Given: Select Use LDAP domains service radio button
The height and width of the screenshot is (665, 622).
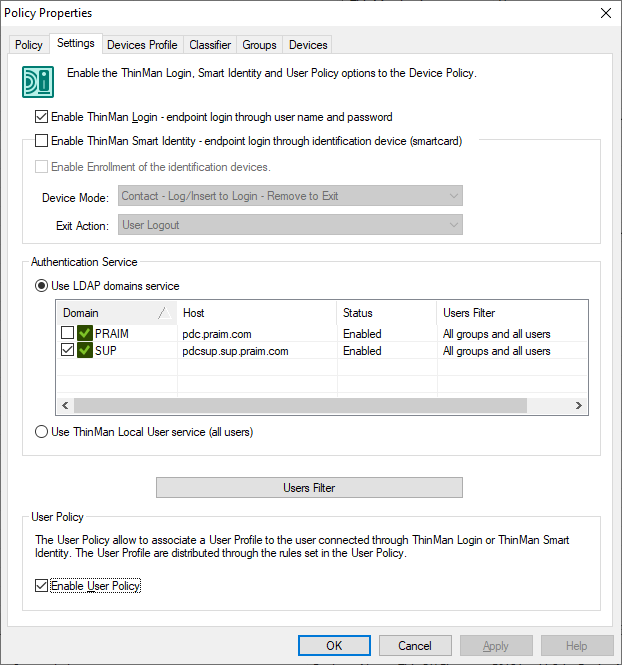Looking at the screenshot, I should point(41,286).
